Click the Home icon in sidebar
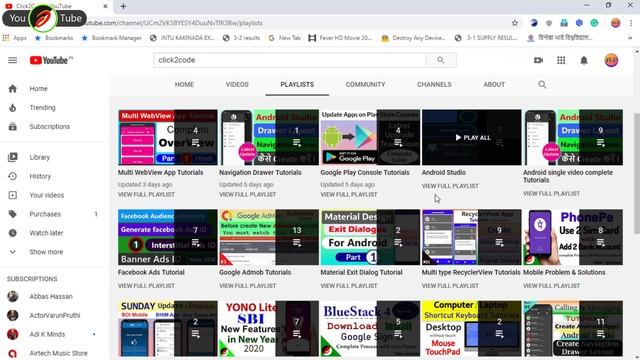This screenshot has width=640, height=360. (13, 89)
